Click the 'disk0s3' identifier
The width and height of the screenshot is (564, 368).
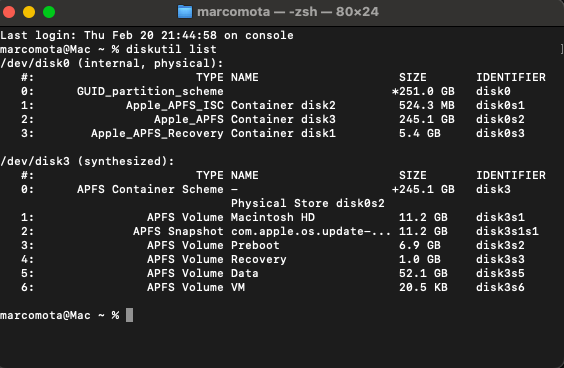(500, 133)
